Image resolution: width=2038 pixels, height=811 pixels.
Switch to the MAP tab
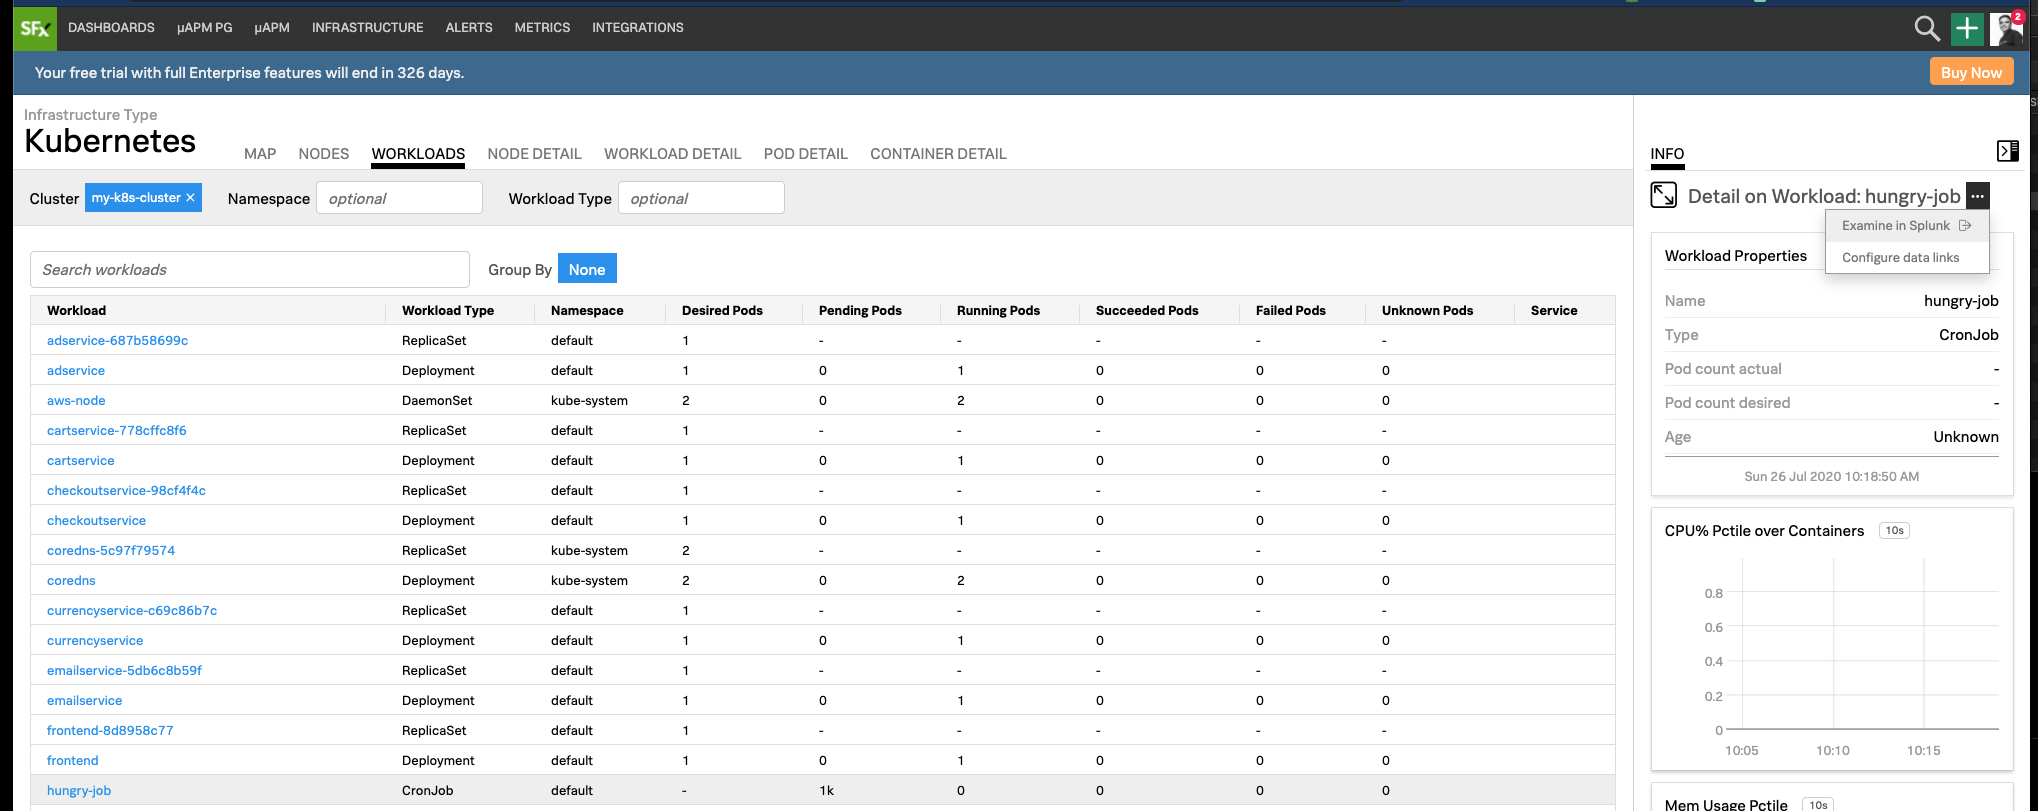click(260, 154)
